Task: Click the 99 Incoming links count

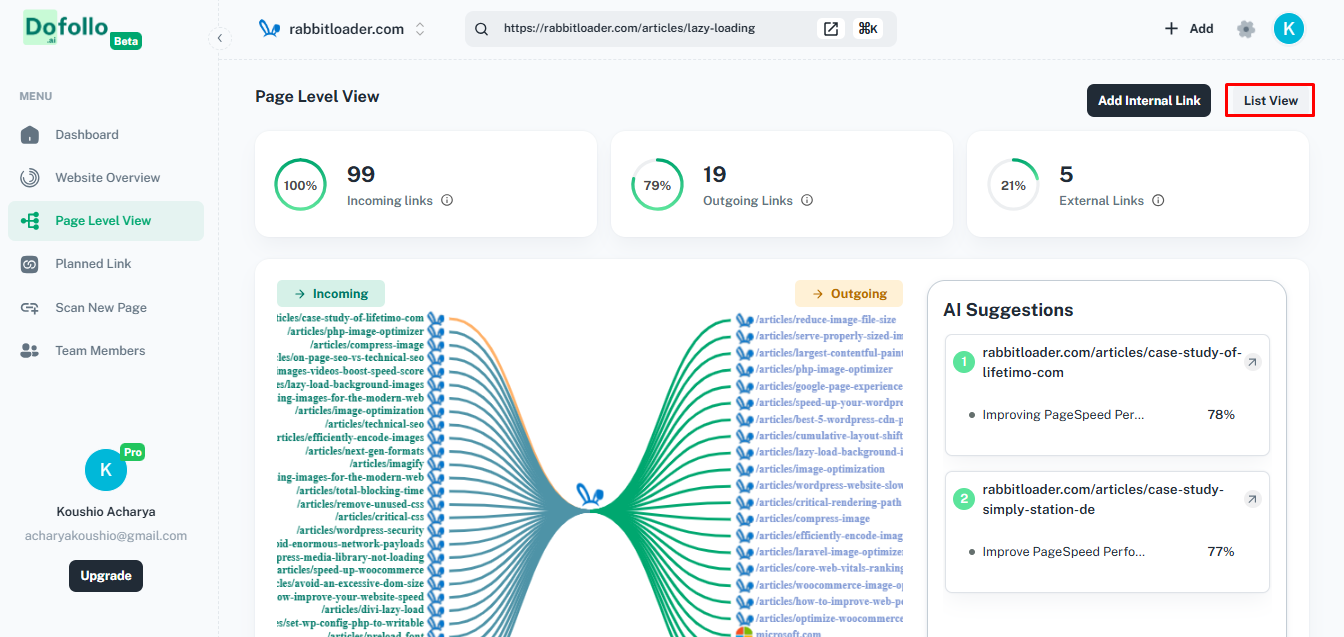Action: click(361, 175)
